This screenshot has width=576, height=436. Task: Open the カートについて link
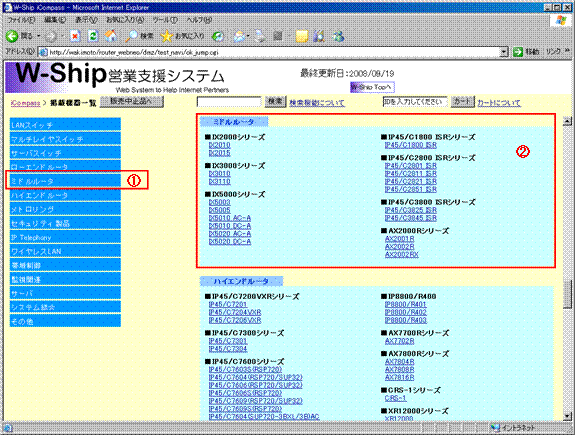tap(499, 103)
